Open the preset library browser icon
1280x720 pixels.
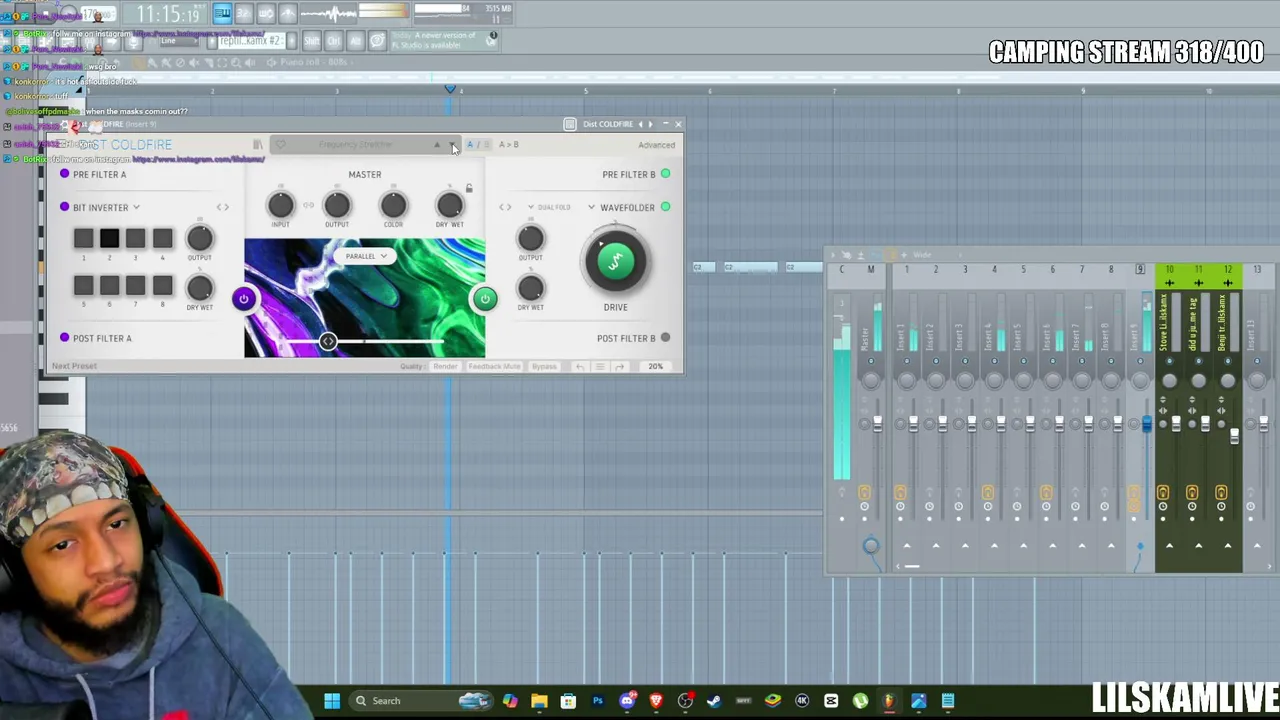(258, 145)
